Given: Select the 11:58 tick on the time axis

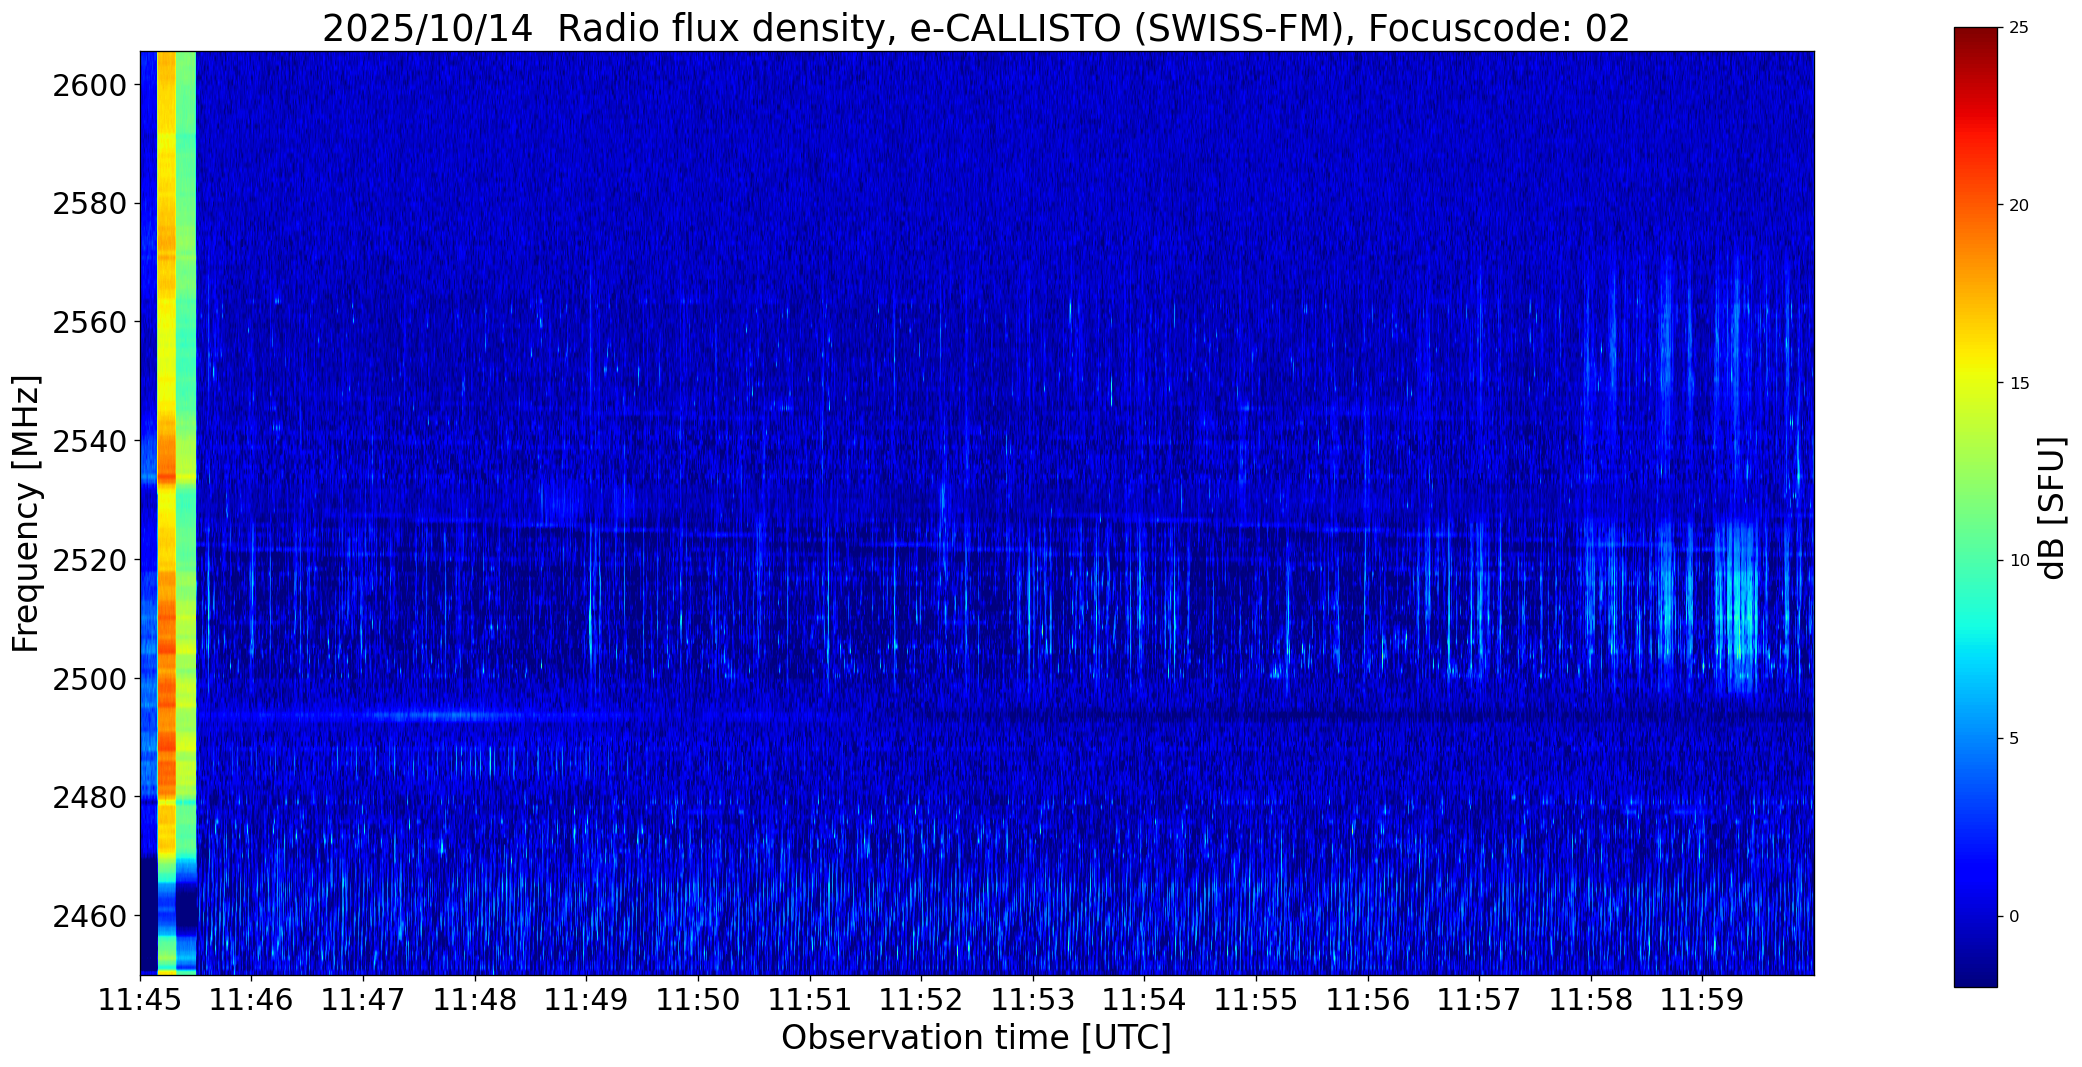Looking at the screenshot, I should (1591, 1000).
